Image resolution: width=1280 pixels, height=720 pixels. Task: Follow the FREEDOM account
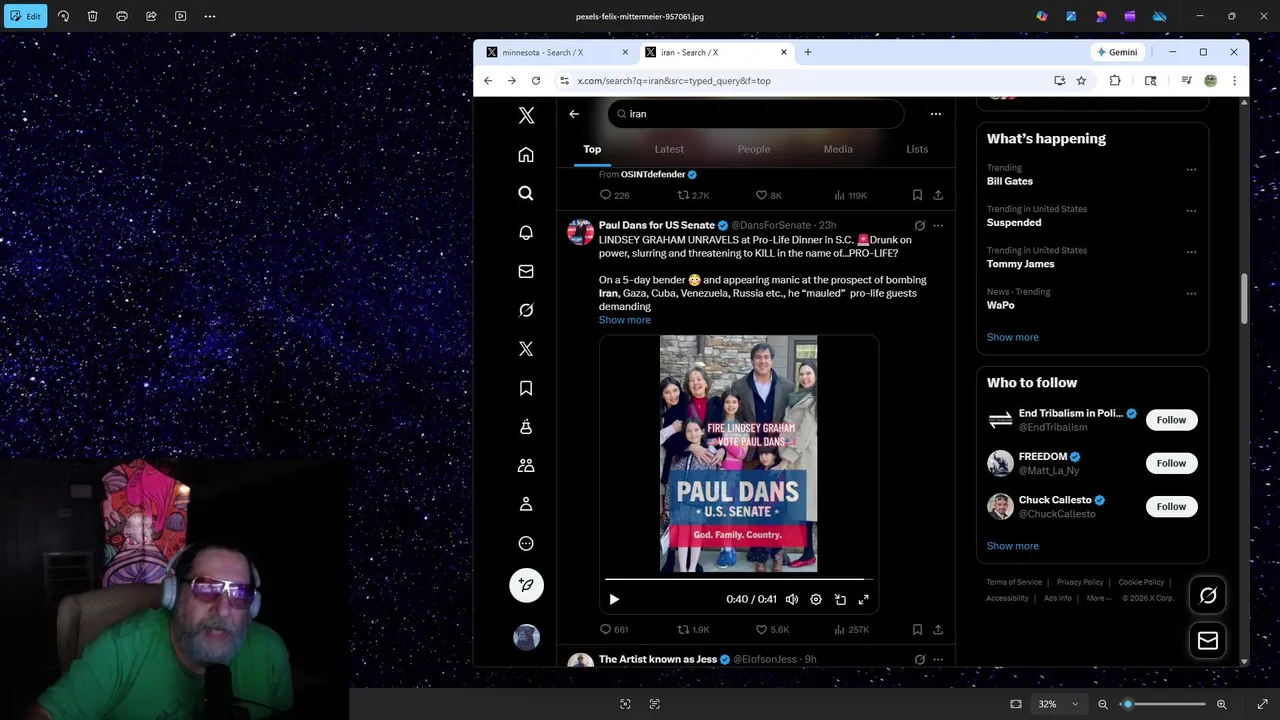pos(1171,463)
